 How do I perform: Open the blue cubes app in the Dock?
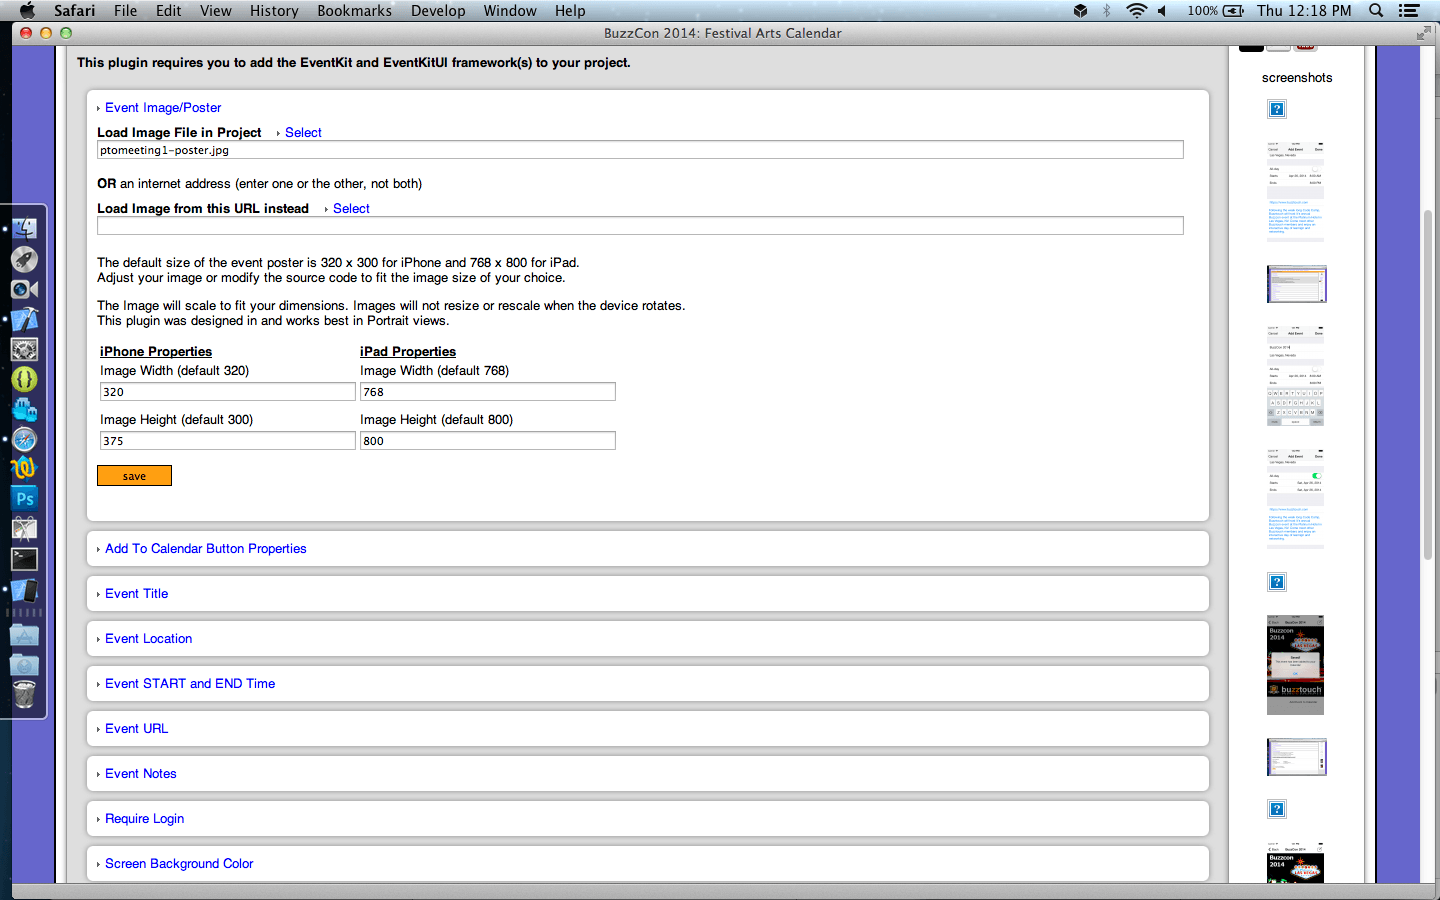pos(24,409)
